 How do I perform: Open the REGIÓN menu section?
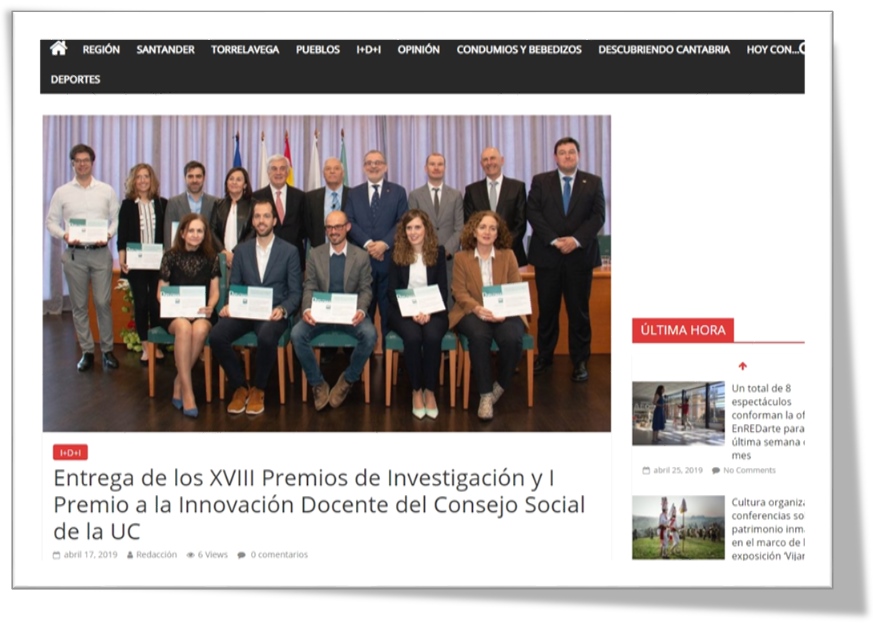[x=101, y=50]
